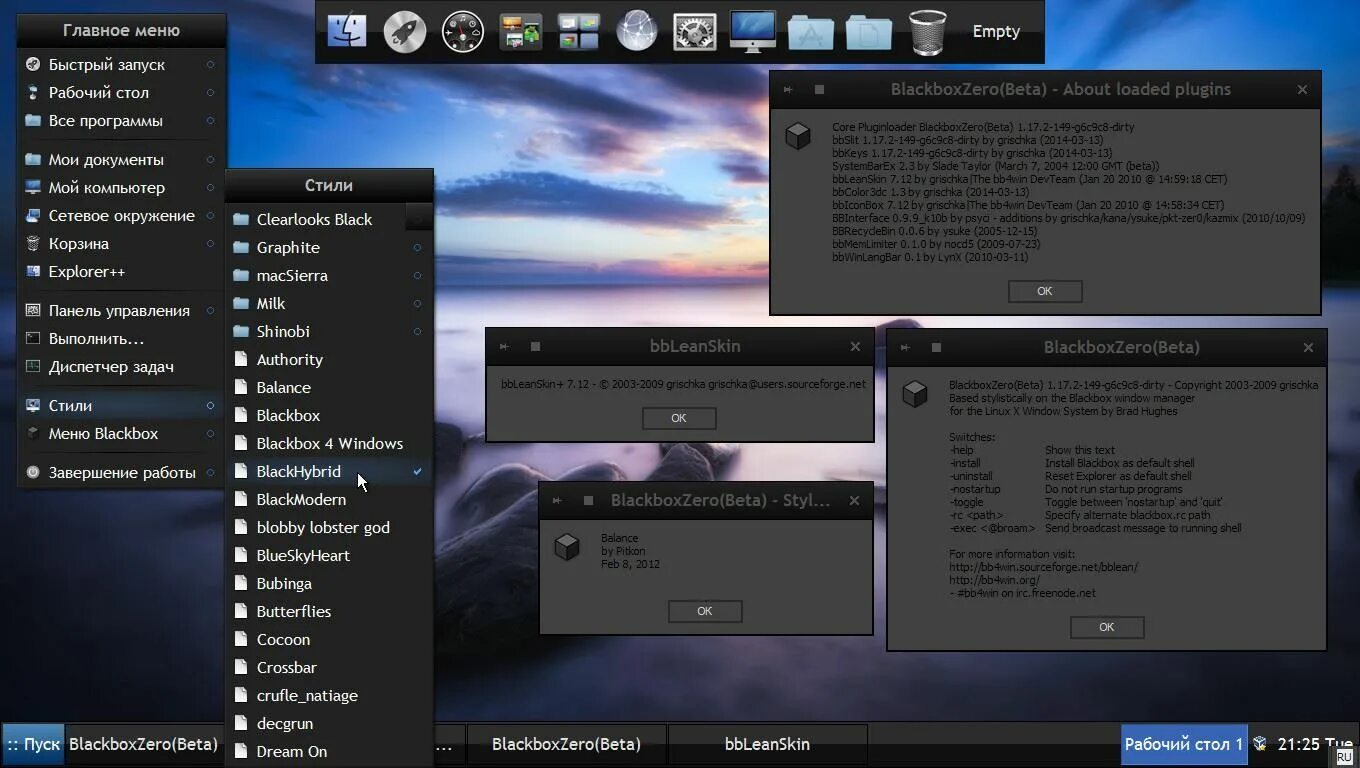Open the Documents folder icon in dock
The height and width of the screenshot is (768, 1360).
tap(869, 32)
